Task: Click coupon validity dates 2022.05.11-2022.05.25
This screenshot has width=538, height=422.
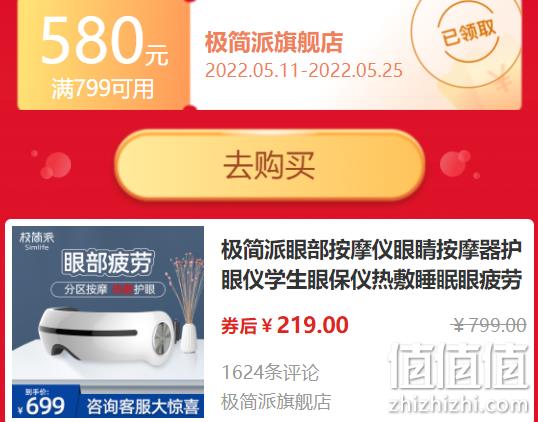Action: [x=304, y=71]
